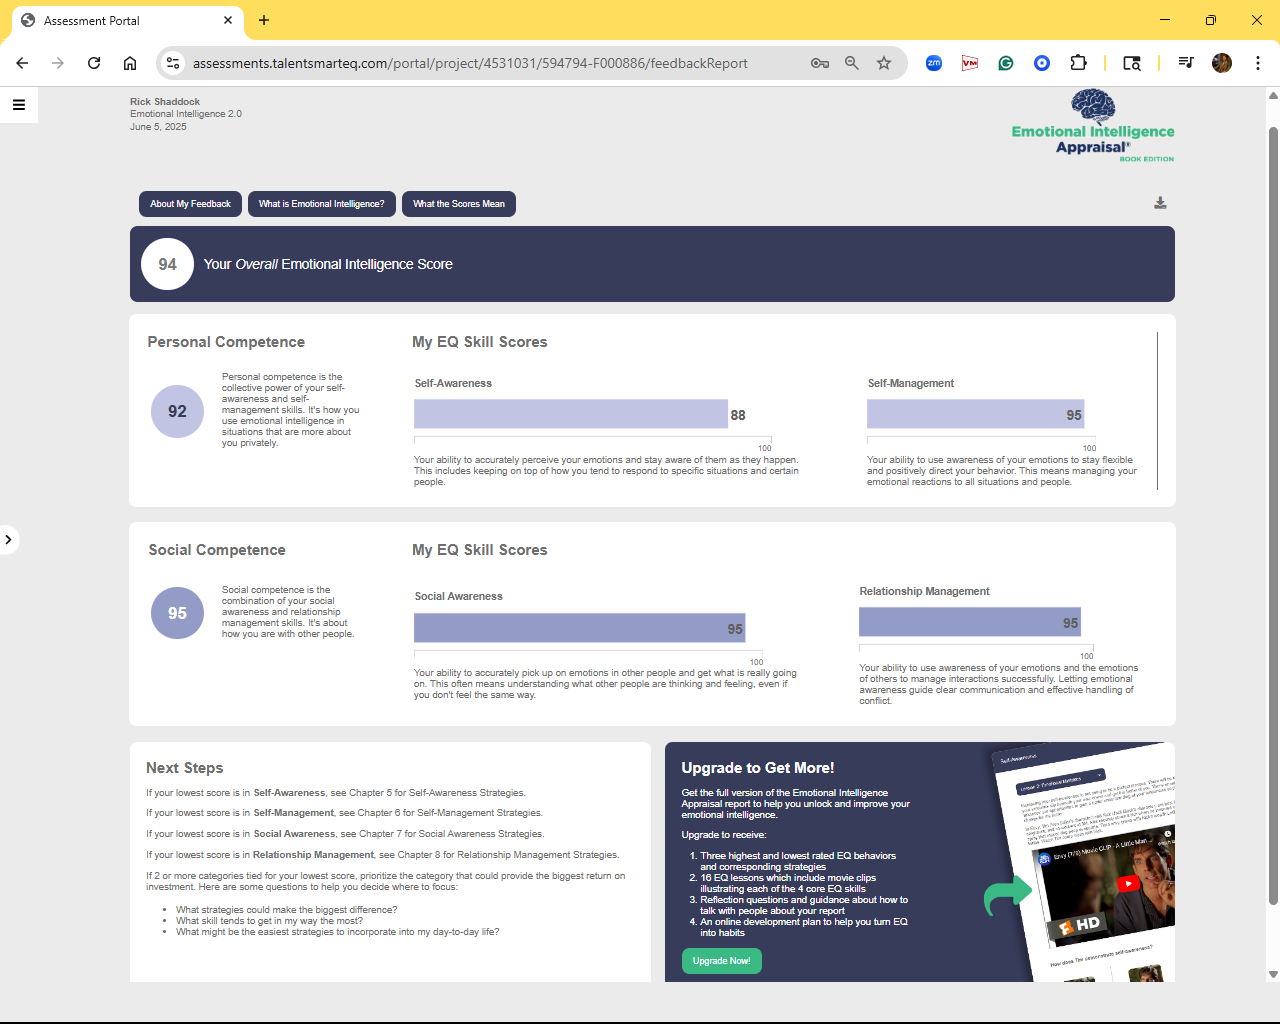Image resolution: width=1280 pixels, height=1024 pixels.
Task: Bookmark this page with the star
Action: 884,63
